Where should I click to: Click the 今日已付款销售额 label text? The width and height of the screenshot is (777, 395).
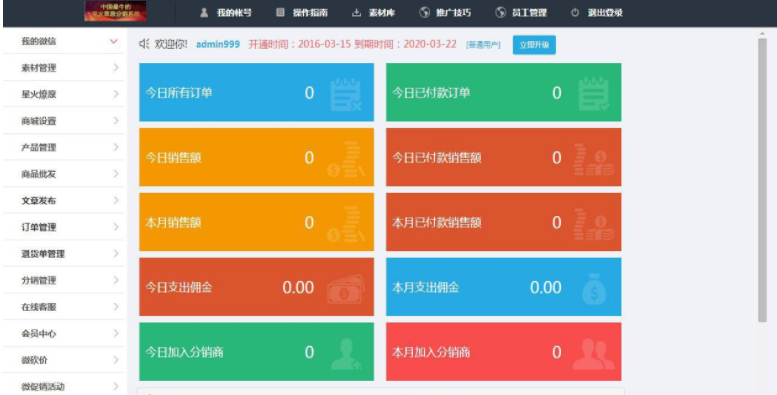click(x=437, y=158)
